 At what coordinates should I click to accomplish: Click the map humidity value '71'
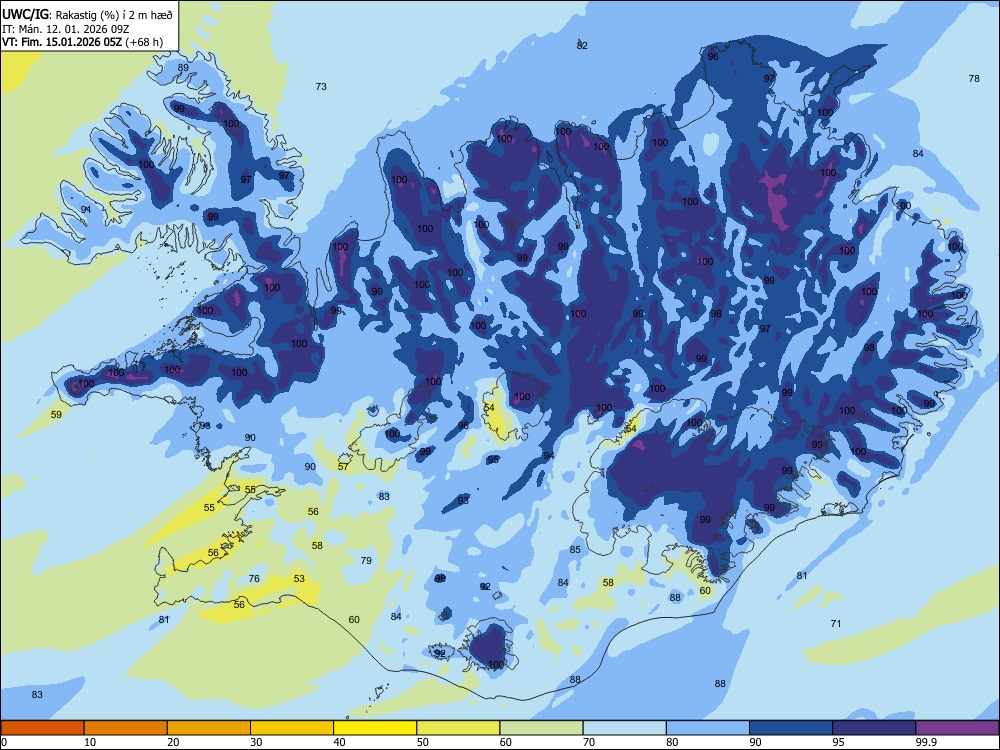click(836, 623)
